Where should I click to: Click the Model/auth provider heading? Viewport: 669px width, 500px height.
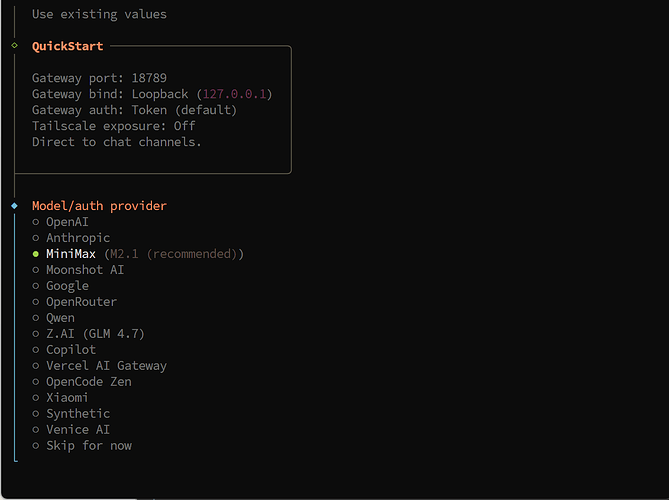tap(99, 206)
